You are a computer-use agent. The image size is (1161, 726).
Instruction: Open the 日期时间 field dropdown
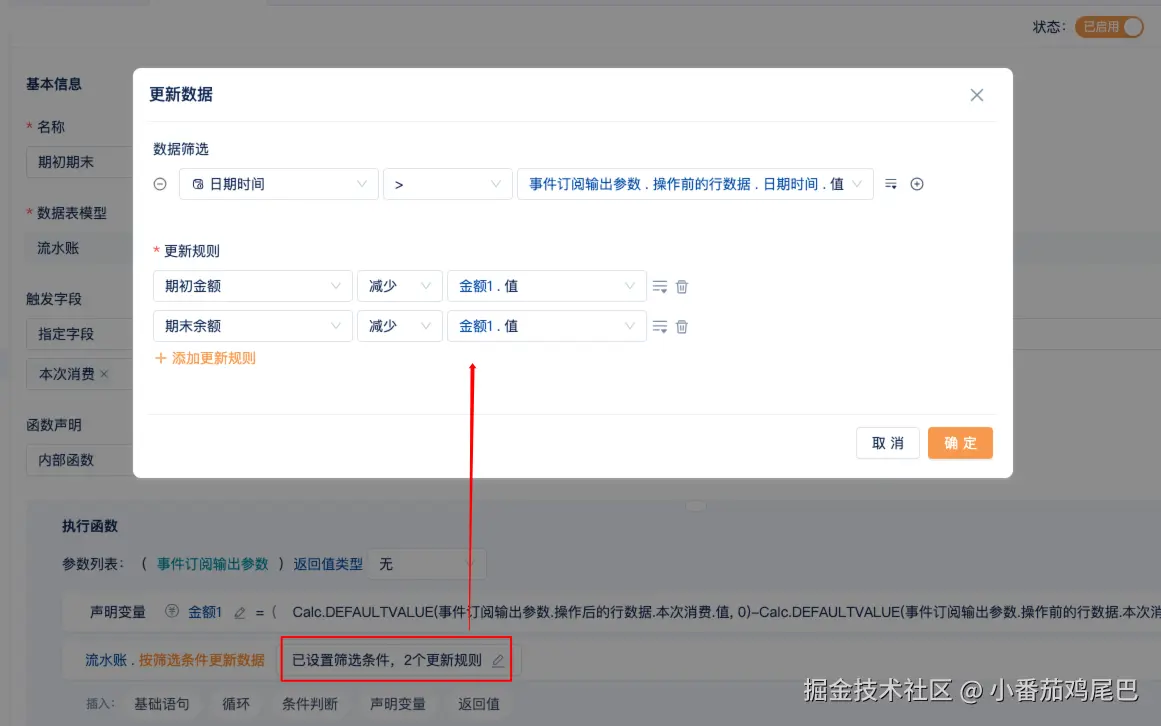(278, 184)
